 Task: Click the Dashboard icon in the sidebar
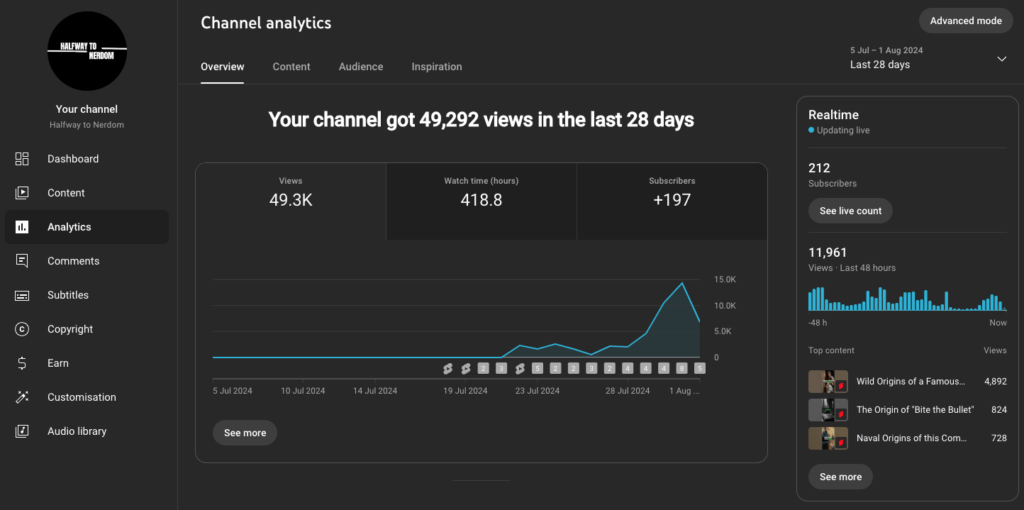[22, 159]
